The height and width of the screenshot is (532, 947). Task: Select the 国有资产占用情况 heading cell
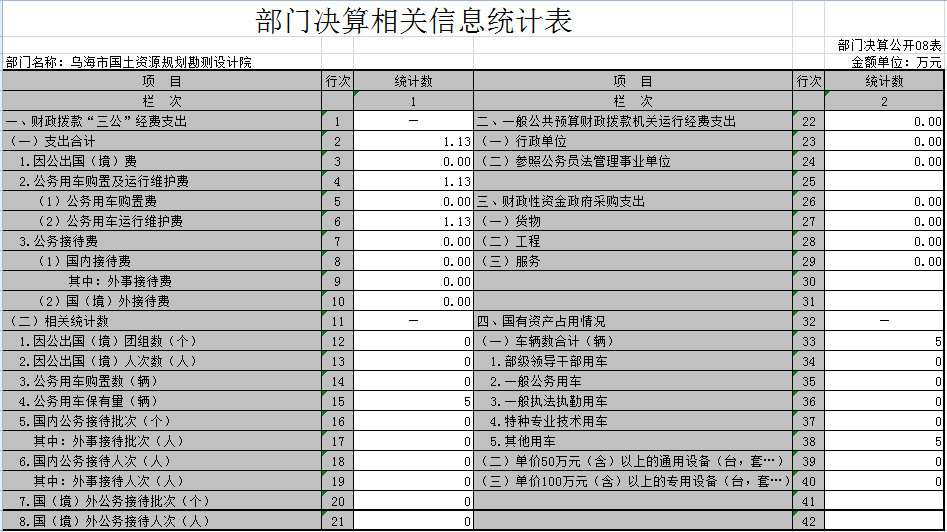(x=632, y=322)
